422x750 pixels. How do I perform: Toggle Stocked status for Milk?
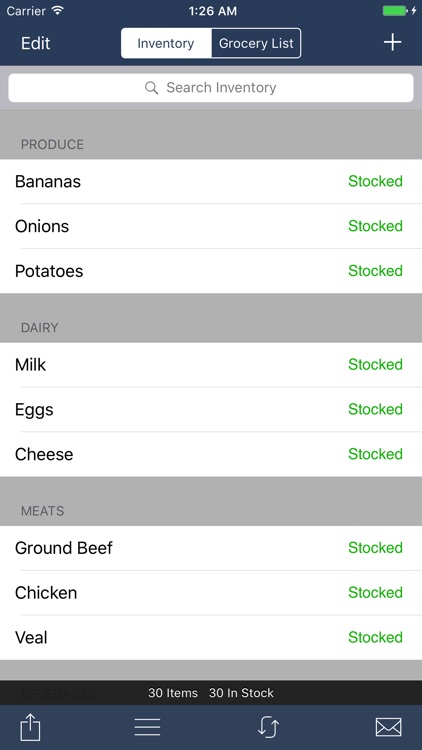click(375, 364)
